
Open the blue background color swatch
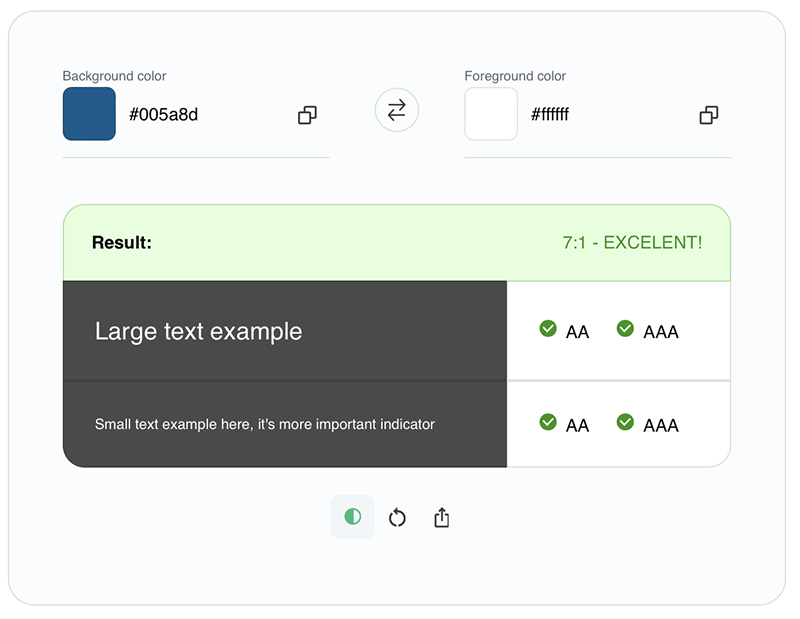point(89,114)
